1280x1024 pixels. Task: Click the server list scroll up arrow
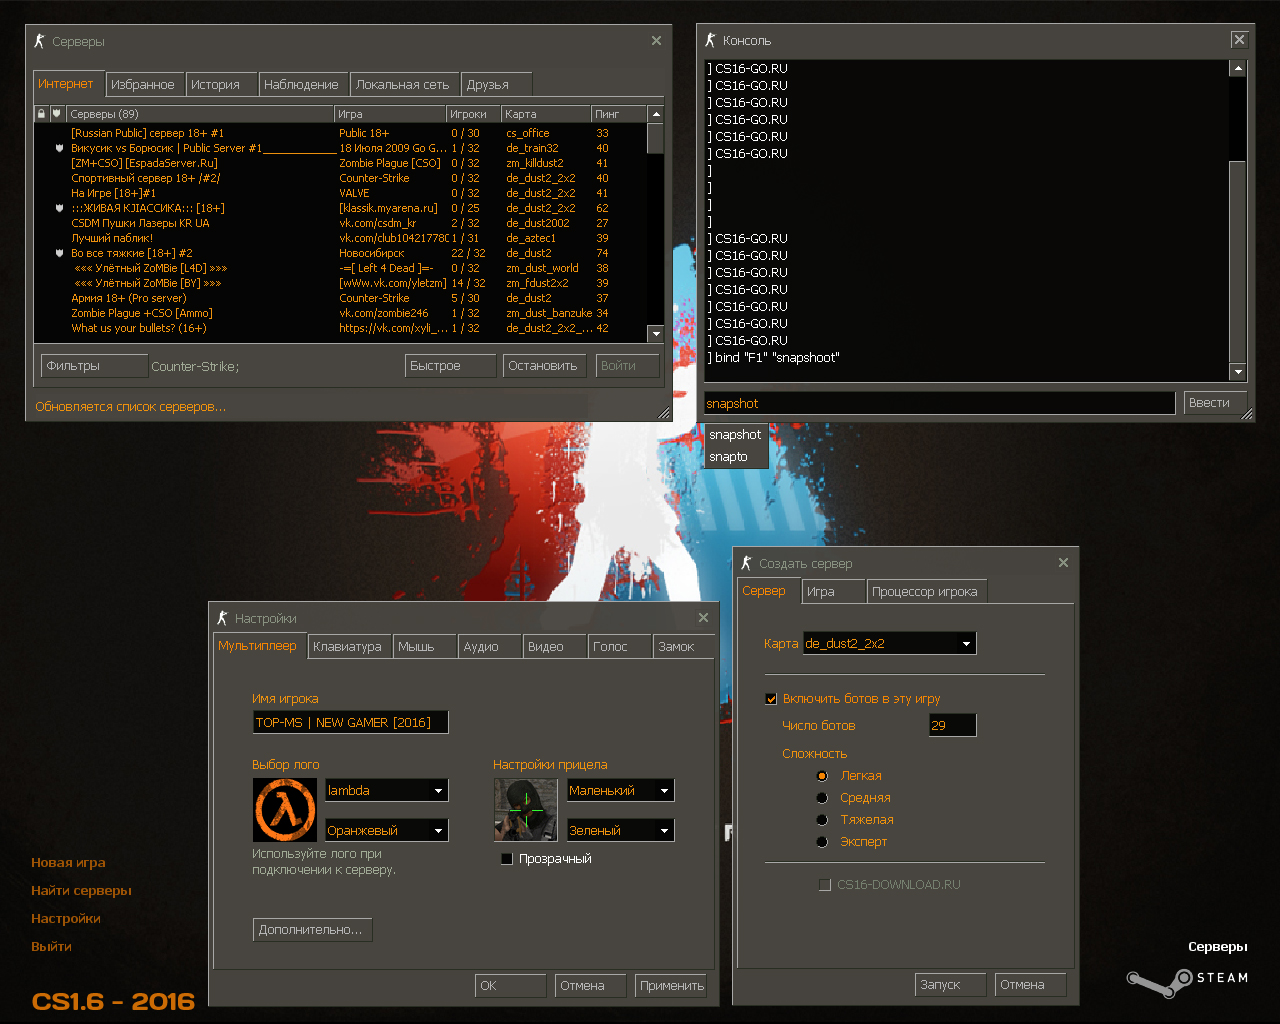click(x=655, y=114)
